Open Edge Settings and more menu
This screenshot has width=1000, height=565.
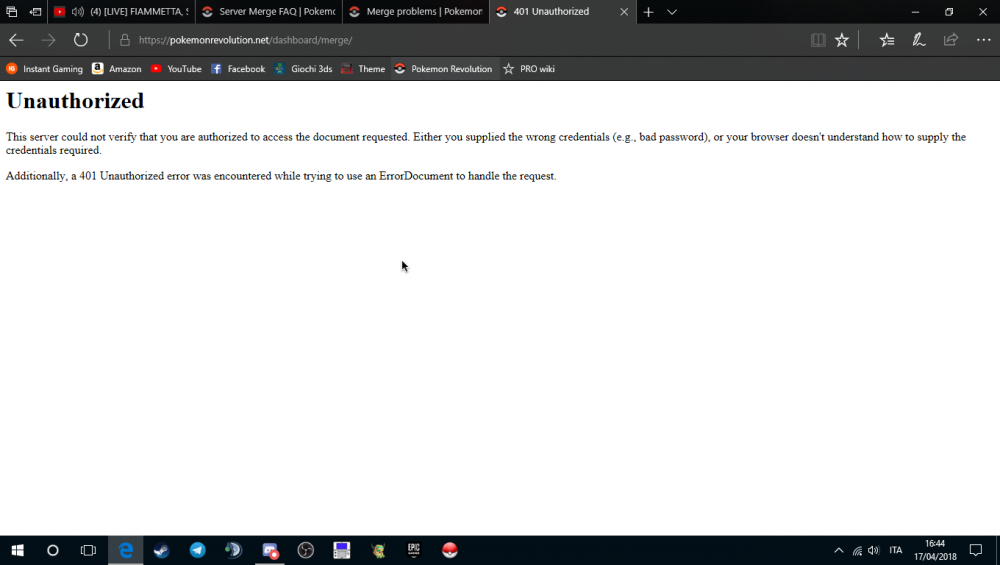click(x=983, y=40)
